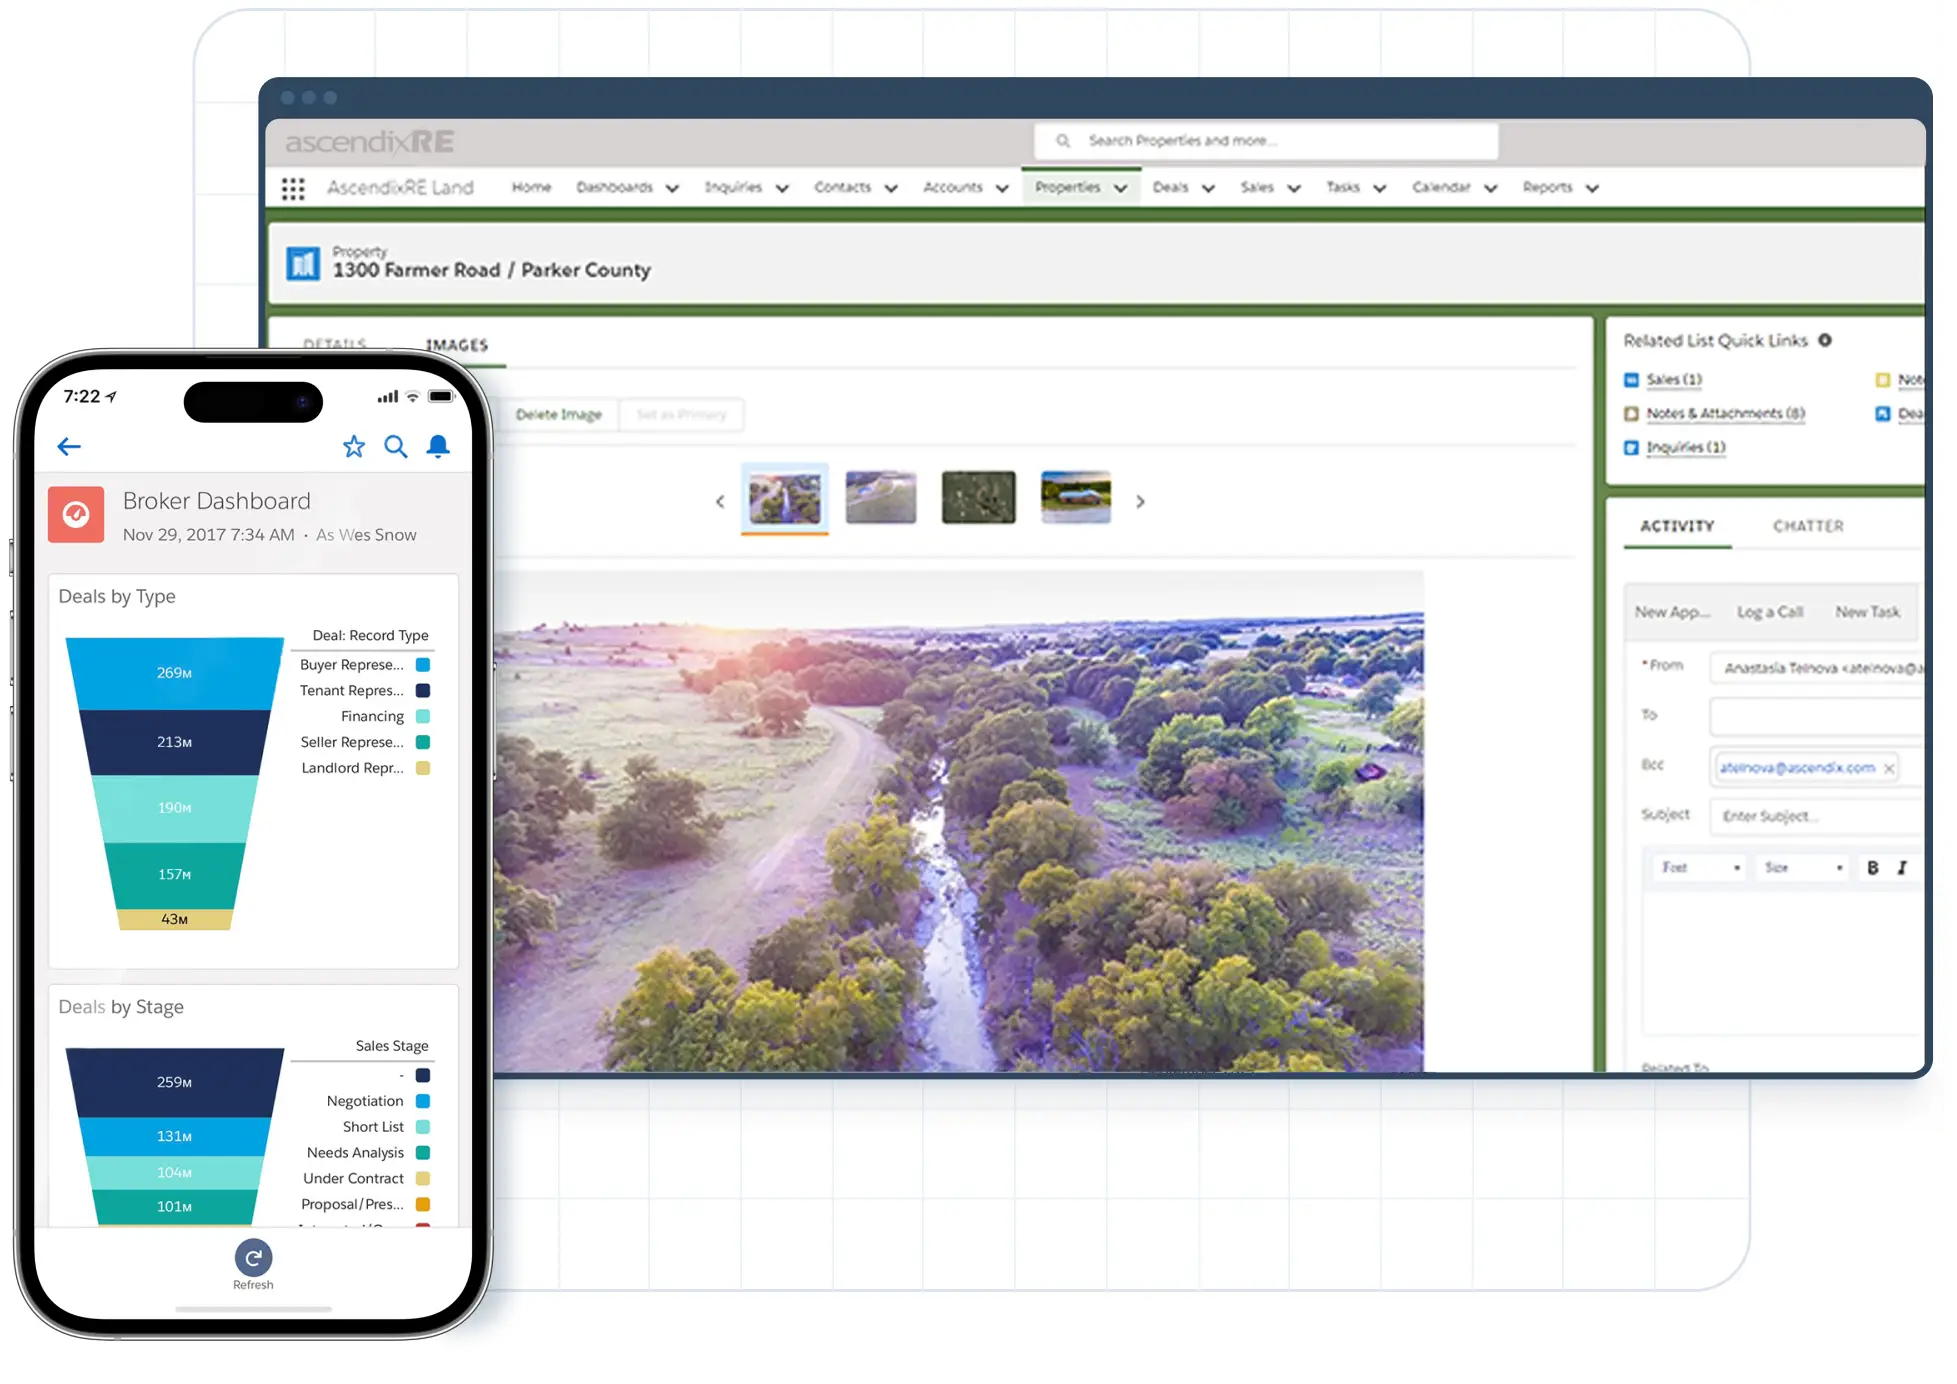Show previous image thumbnails with left chevron
Image resolution: width=1957 pixels, height=1384 pixels.
pos(720,501)
